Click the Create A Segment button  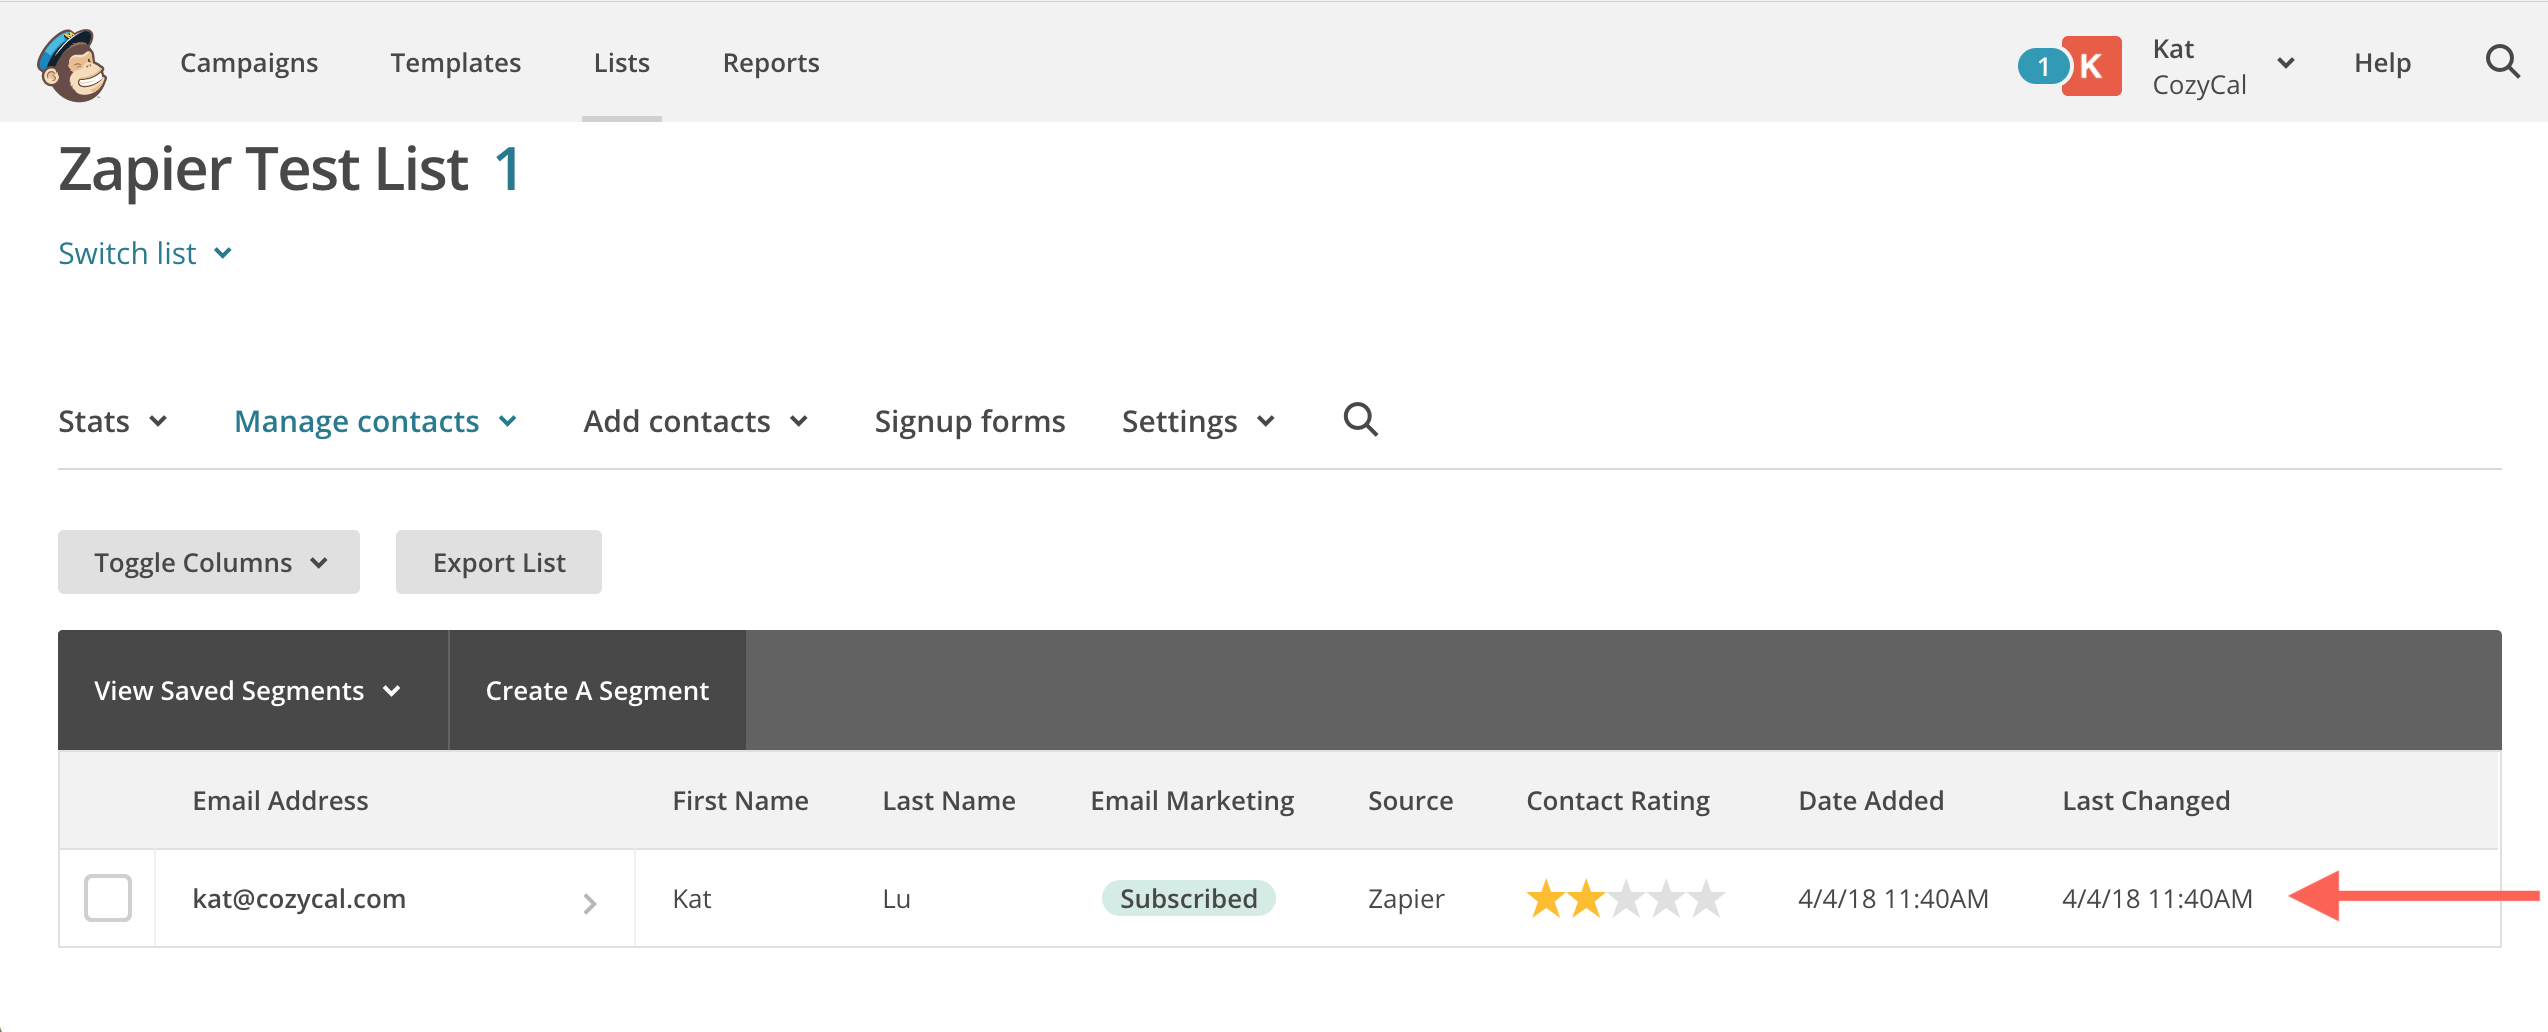tap(597, 691)
